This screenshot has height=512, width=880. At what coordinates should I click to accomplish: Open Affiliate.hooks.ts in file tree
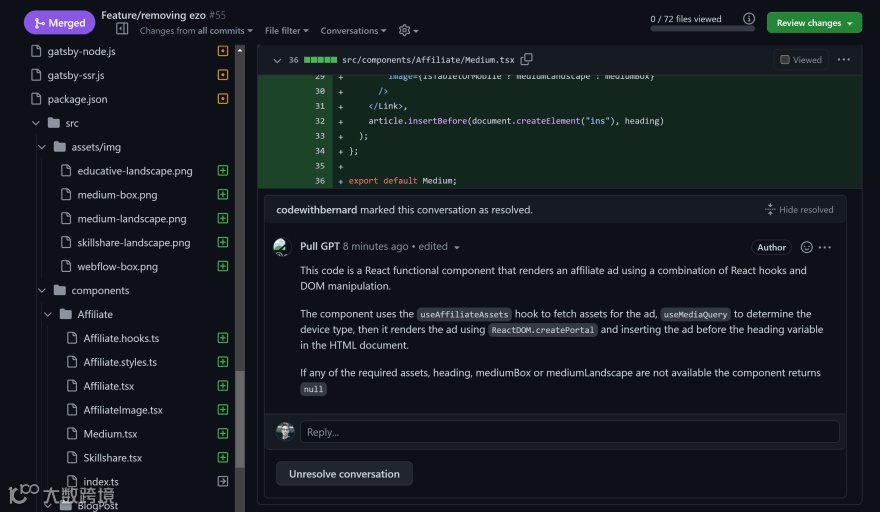pos(121,338)
